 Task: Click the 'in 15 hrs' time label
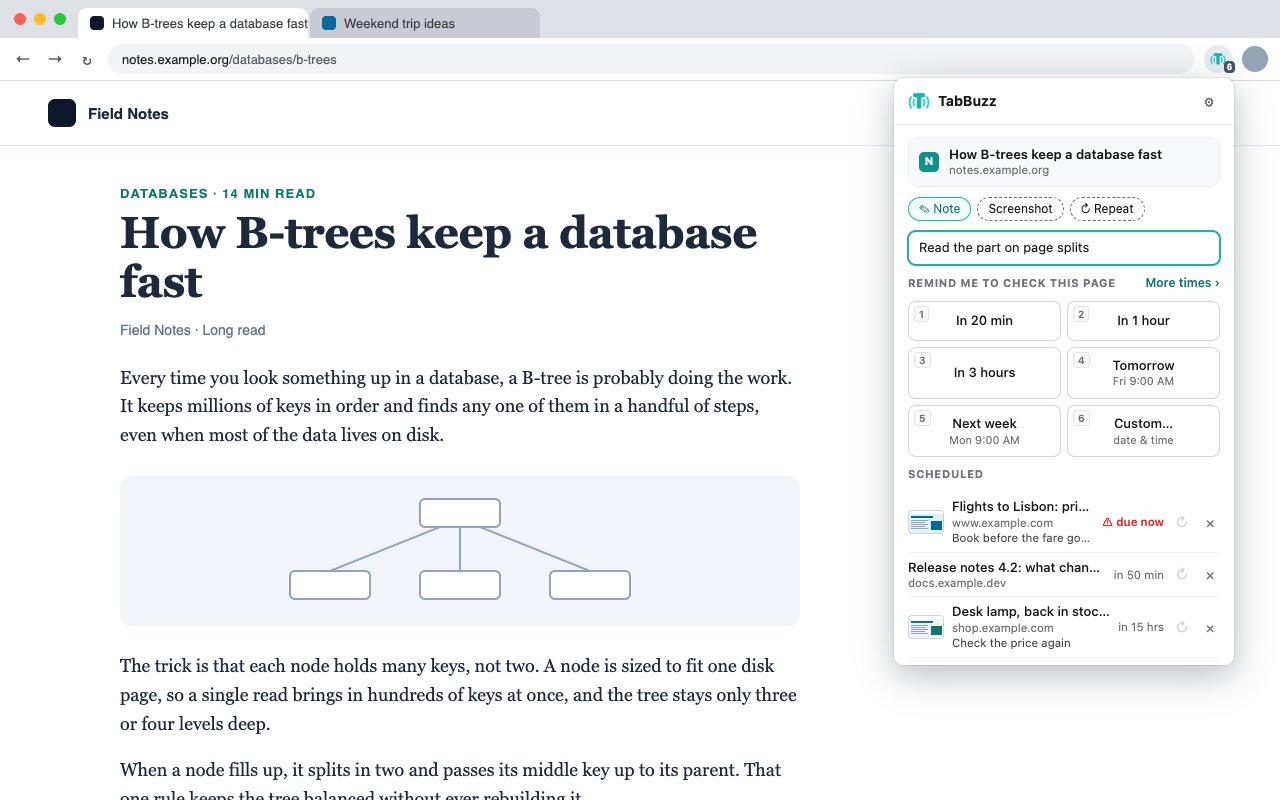pyautogui.click(x=1141, y=627)
